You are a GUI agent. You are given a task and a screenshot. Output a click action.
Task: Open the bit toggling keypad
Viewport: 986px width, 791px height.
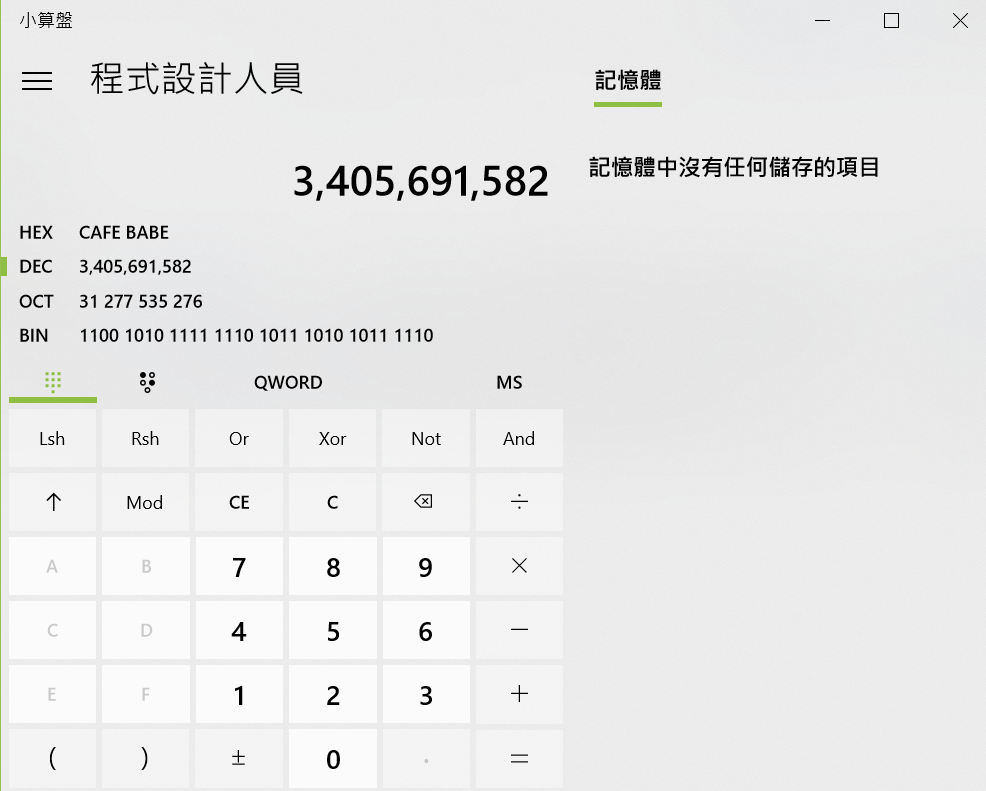pyautogui.click(x=147, y=381)
